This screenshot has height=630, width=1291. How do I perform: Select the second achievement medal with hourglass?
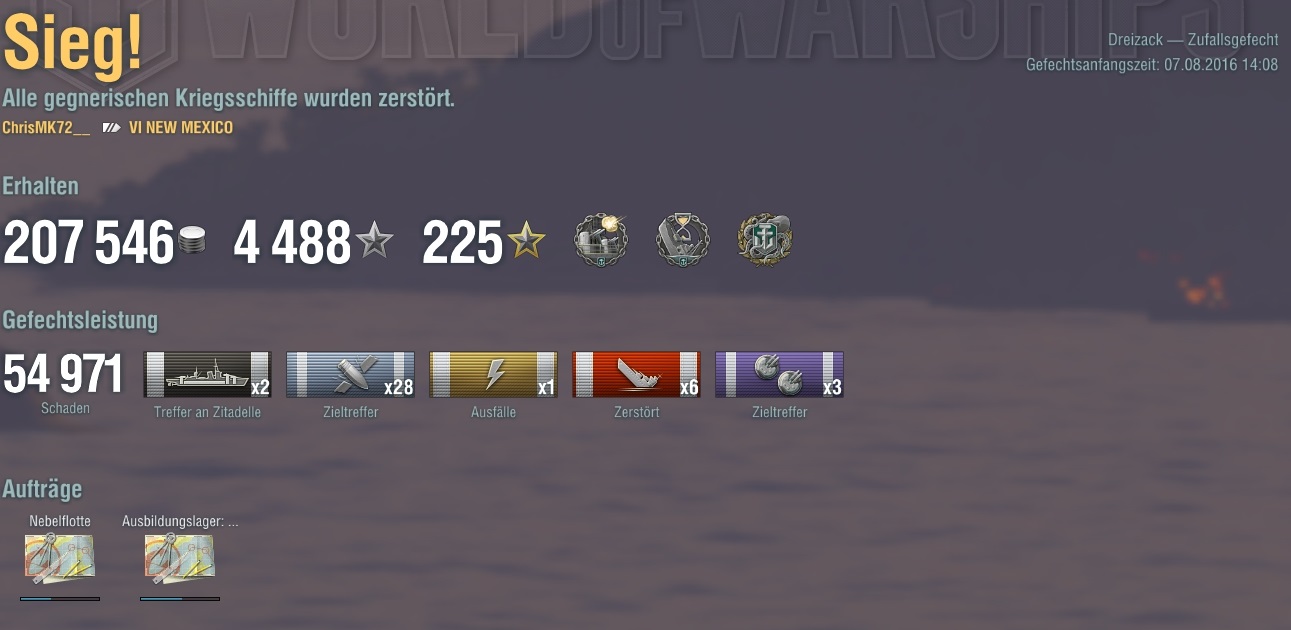(683, 240)
